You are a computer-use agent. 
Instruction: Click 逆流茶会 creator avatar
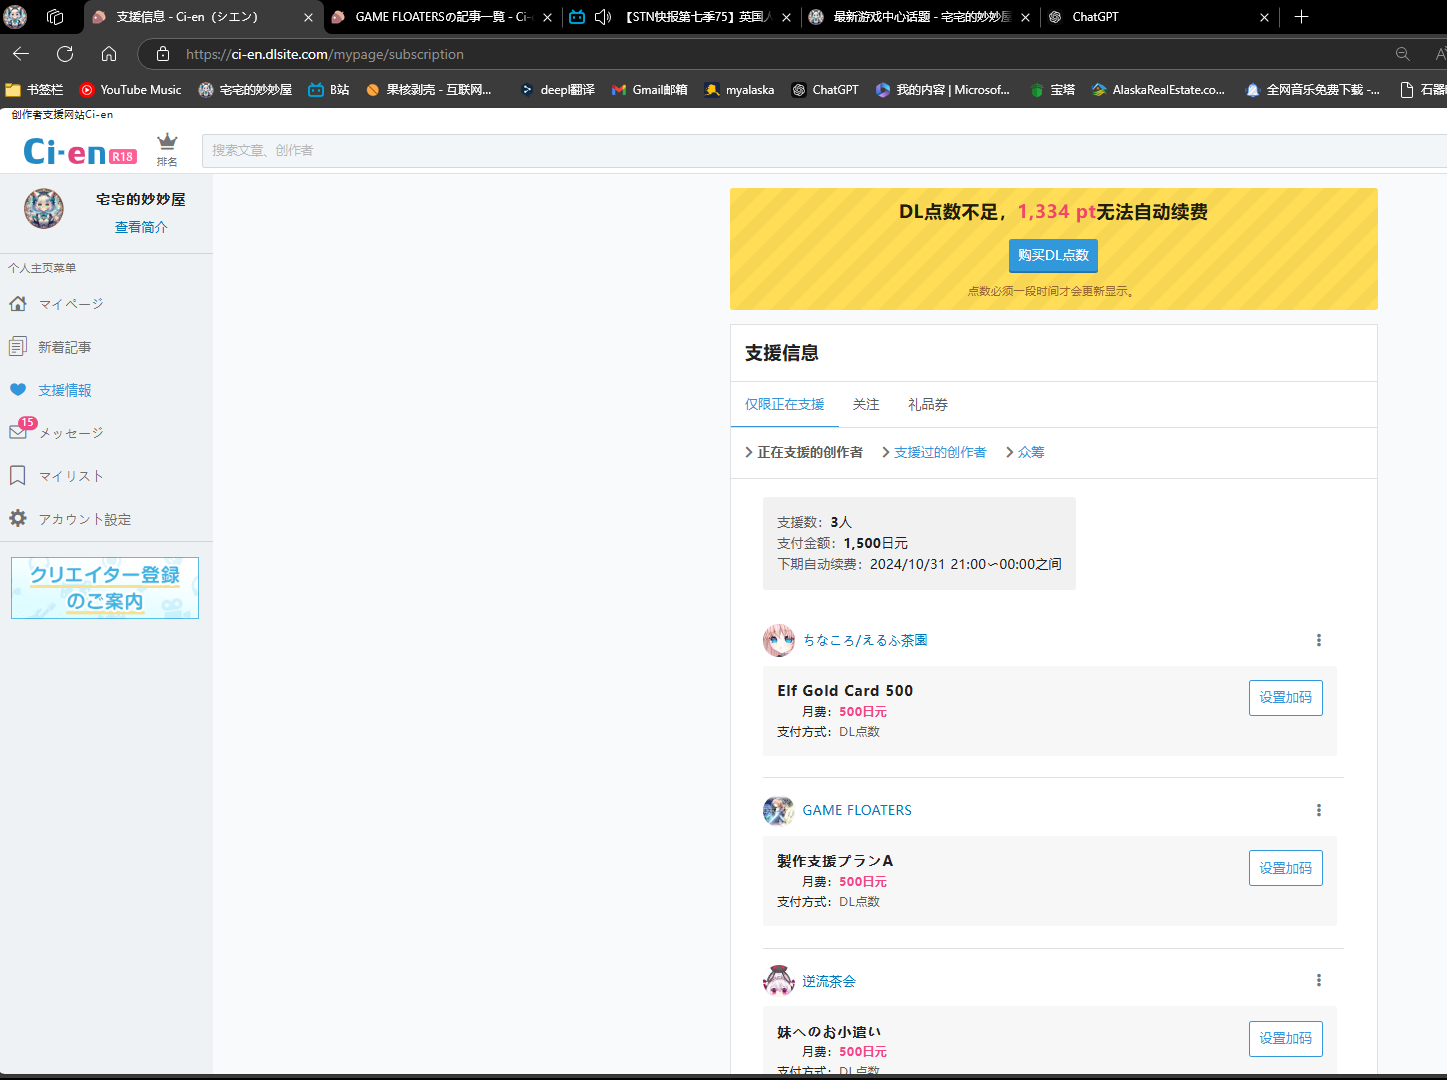point(779,980)
